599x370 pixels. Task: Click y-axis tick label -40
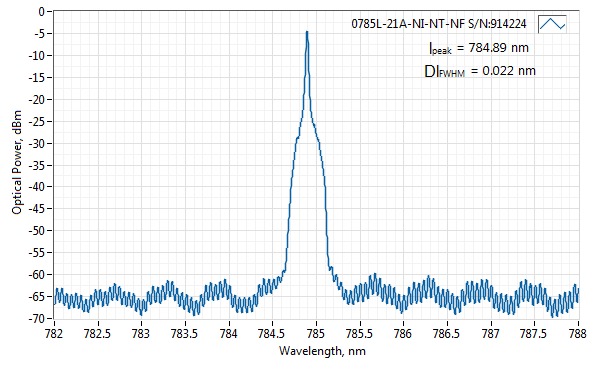coord(36,187)
